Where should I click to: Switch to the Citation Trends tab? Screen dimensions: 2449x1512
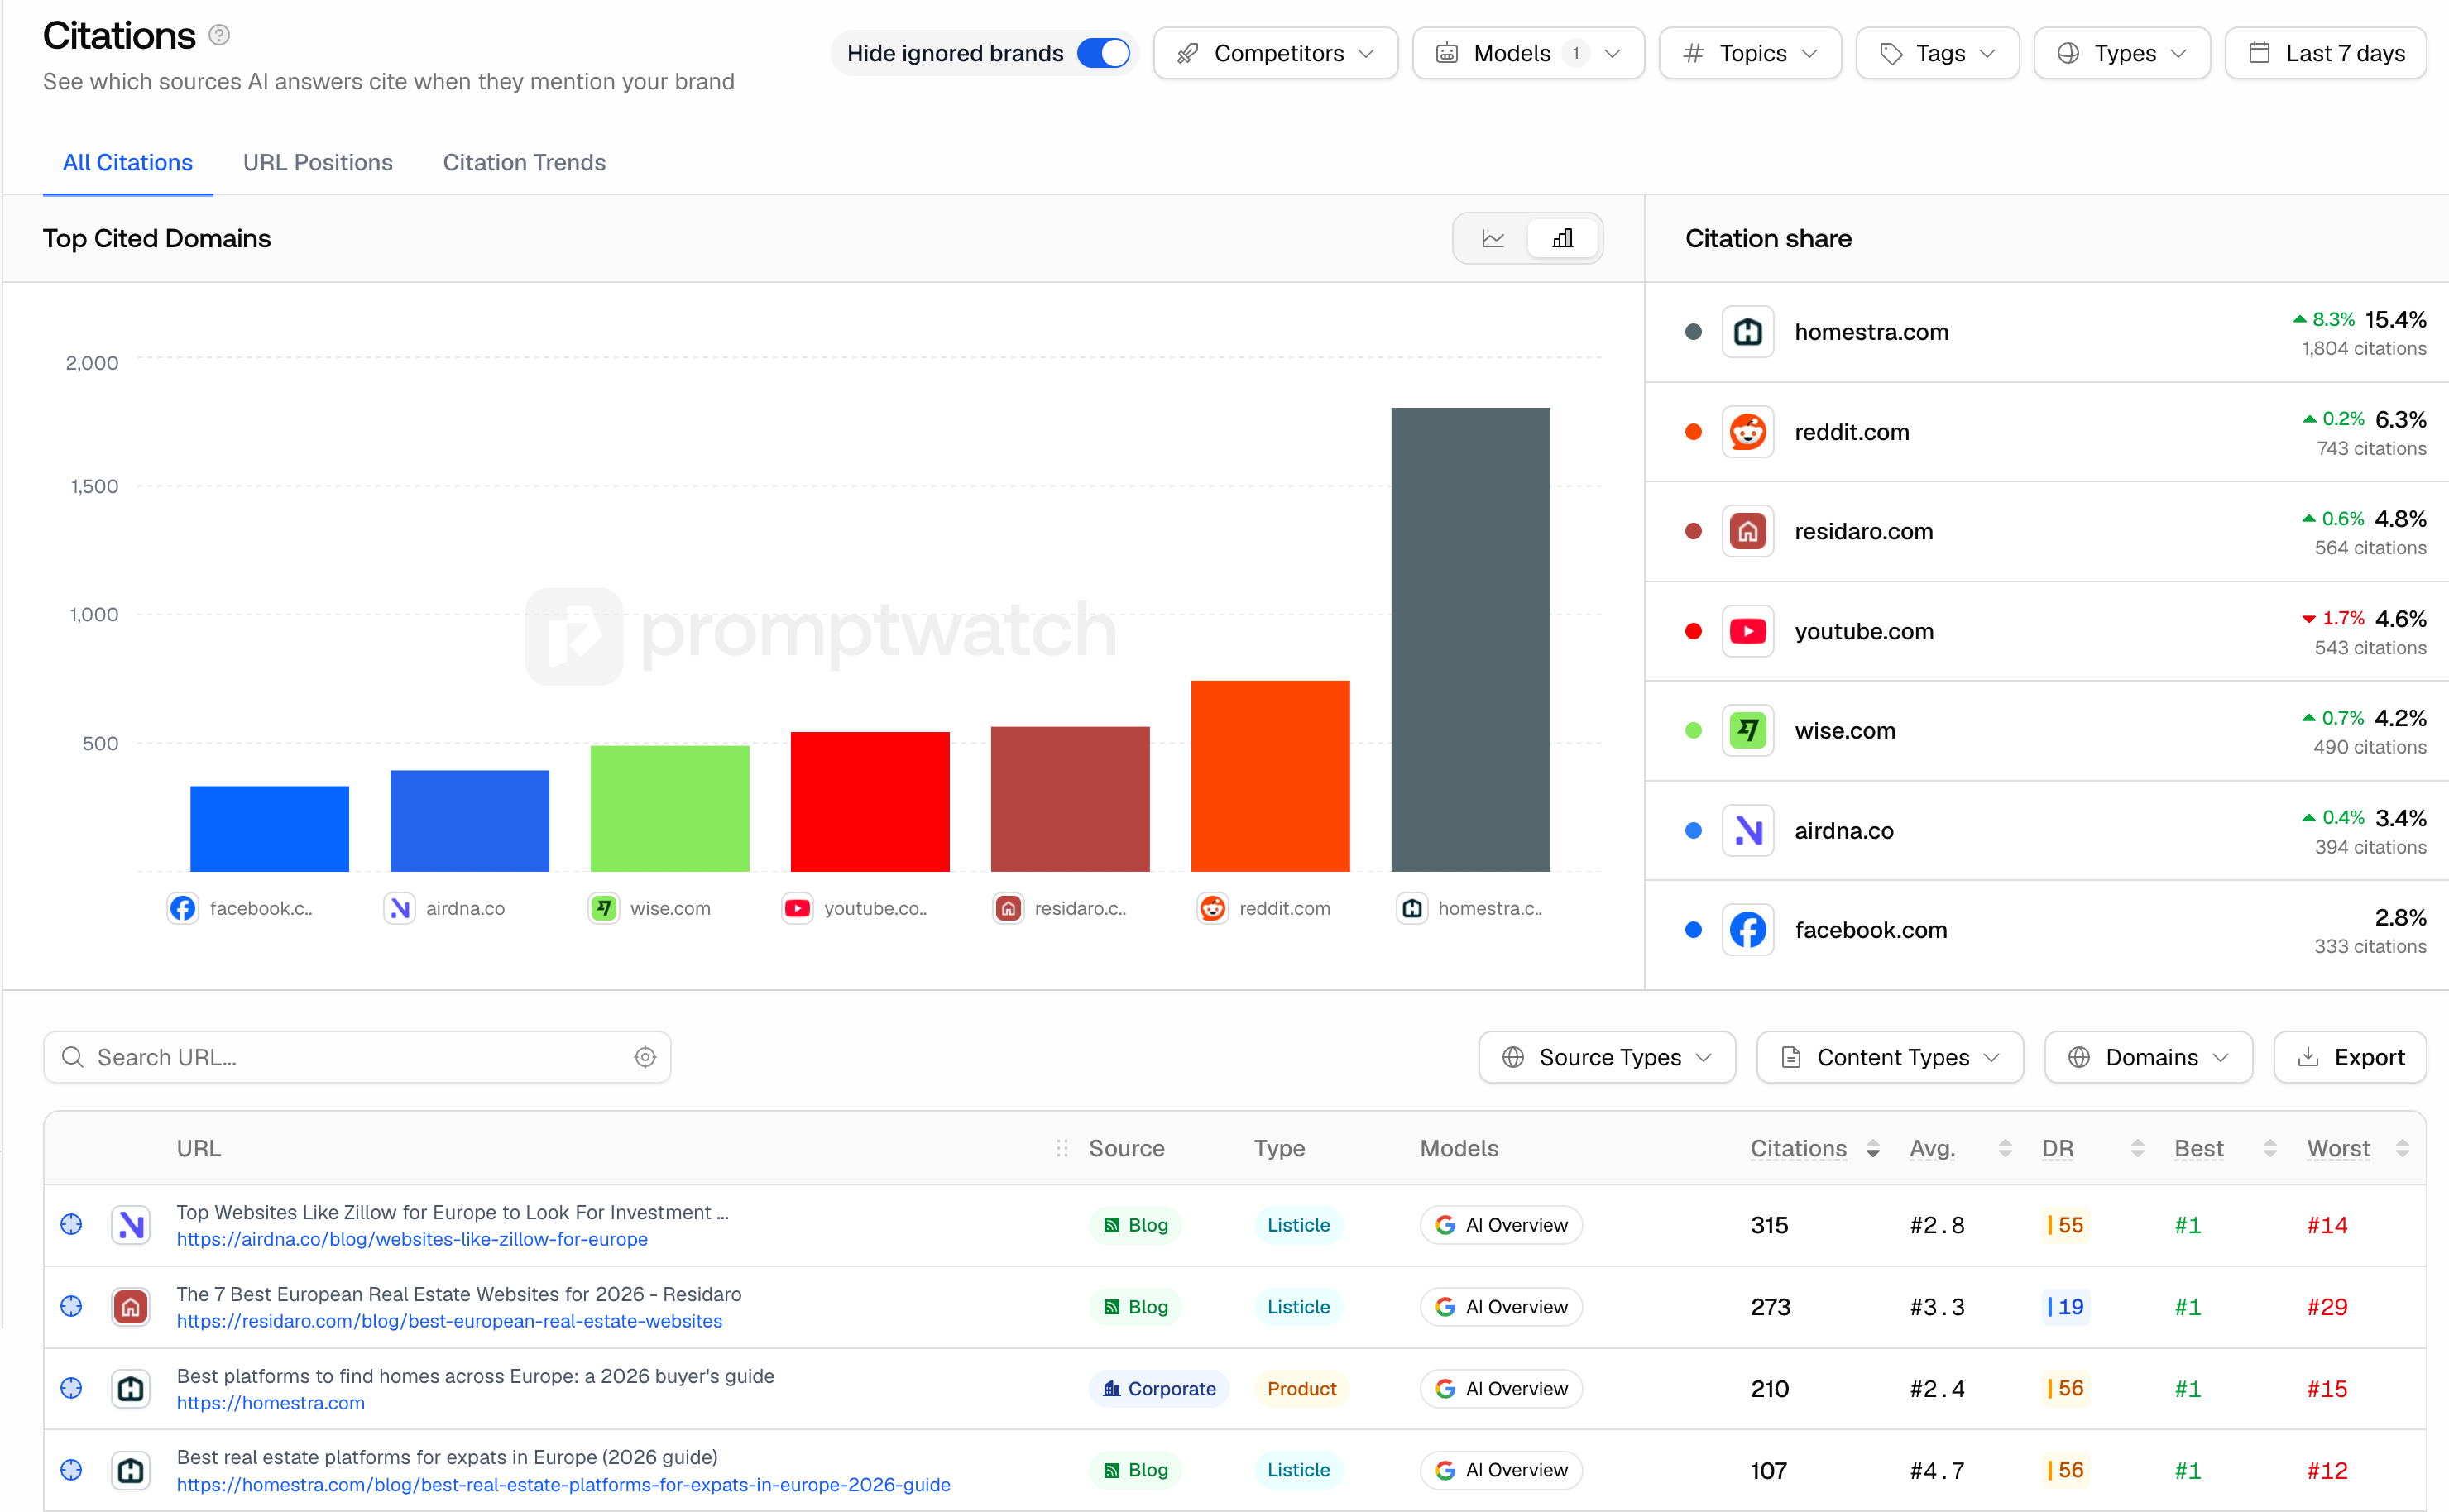pyautogui.click(x=524, y=162)
